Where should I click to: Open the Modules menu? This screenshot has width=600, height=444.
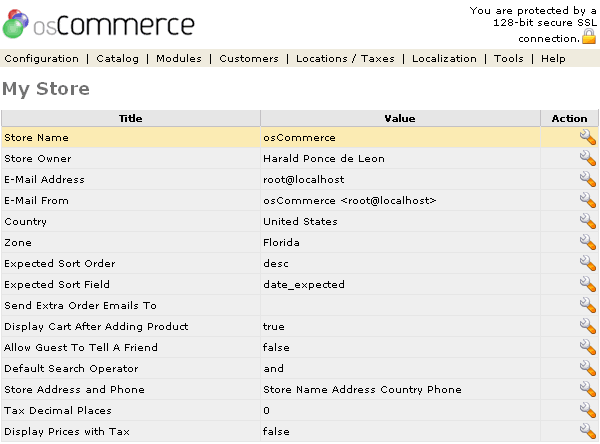pyautogui.click(x=179, y=59)
